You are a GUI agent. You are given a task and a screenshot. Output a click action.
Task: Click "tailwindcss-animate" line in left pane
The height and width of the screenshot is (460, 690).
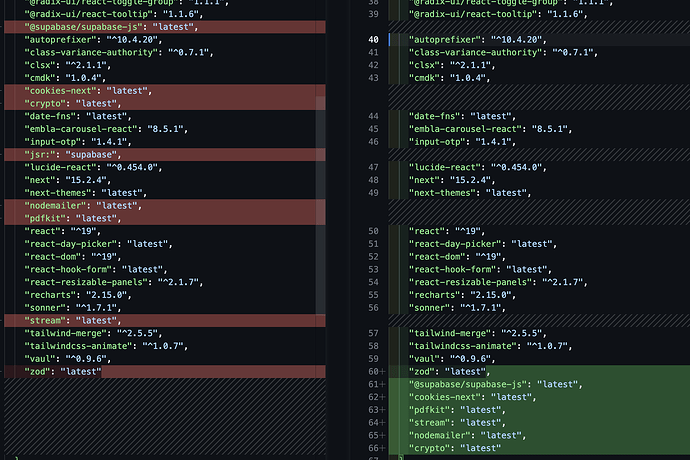click(x=165, y=346)
